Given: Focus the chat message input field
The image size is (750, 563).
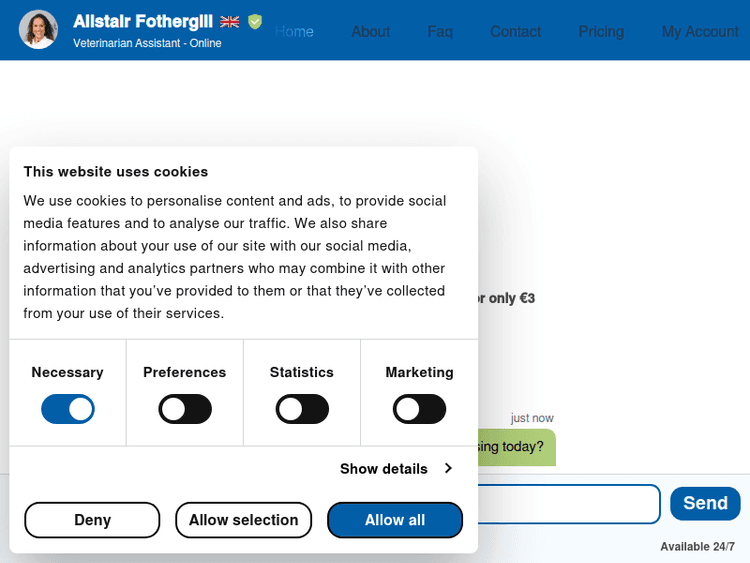Looking at the screenshot, I should click(x=568, y=504).
